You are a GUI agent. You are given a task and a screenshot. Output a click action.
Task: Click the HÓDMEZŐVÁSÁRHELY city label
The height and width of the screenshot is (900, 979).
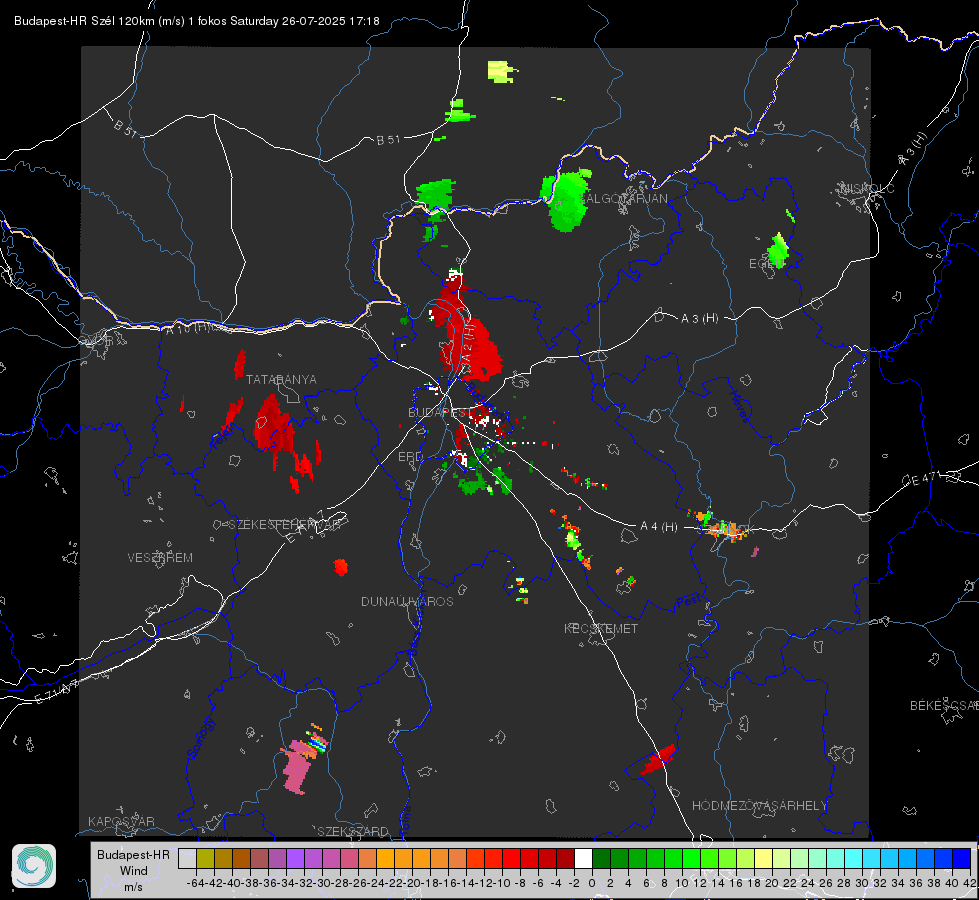pos(759,805)
